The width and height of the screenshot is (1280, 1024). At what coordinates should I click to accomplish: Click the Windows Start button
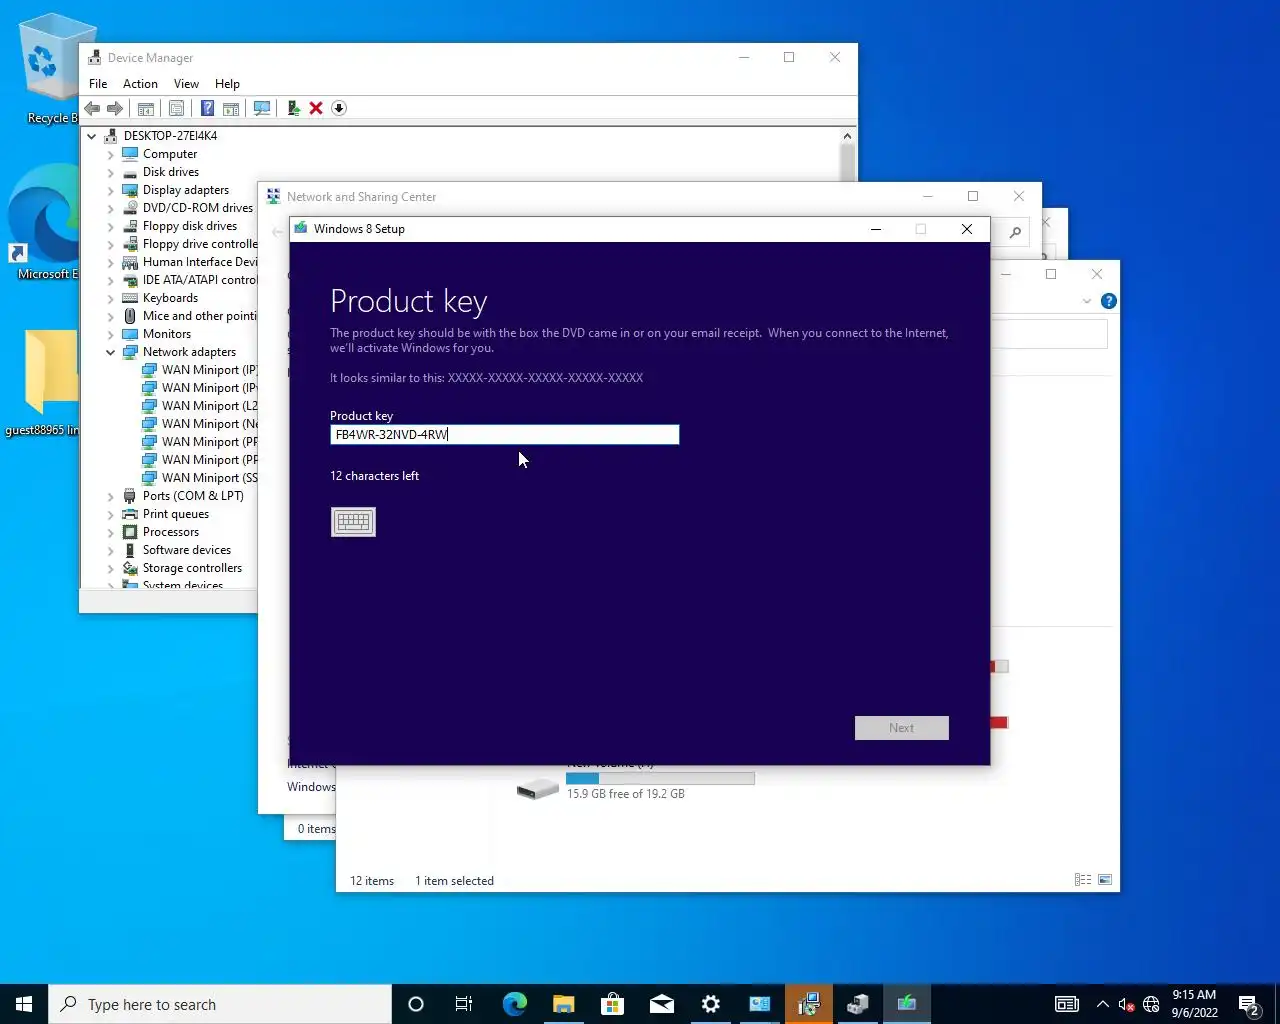click(24, 1004)
